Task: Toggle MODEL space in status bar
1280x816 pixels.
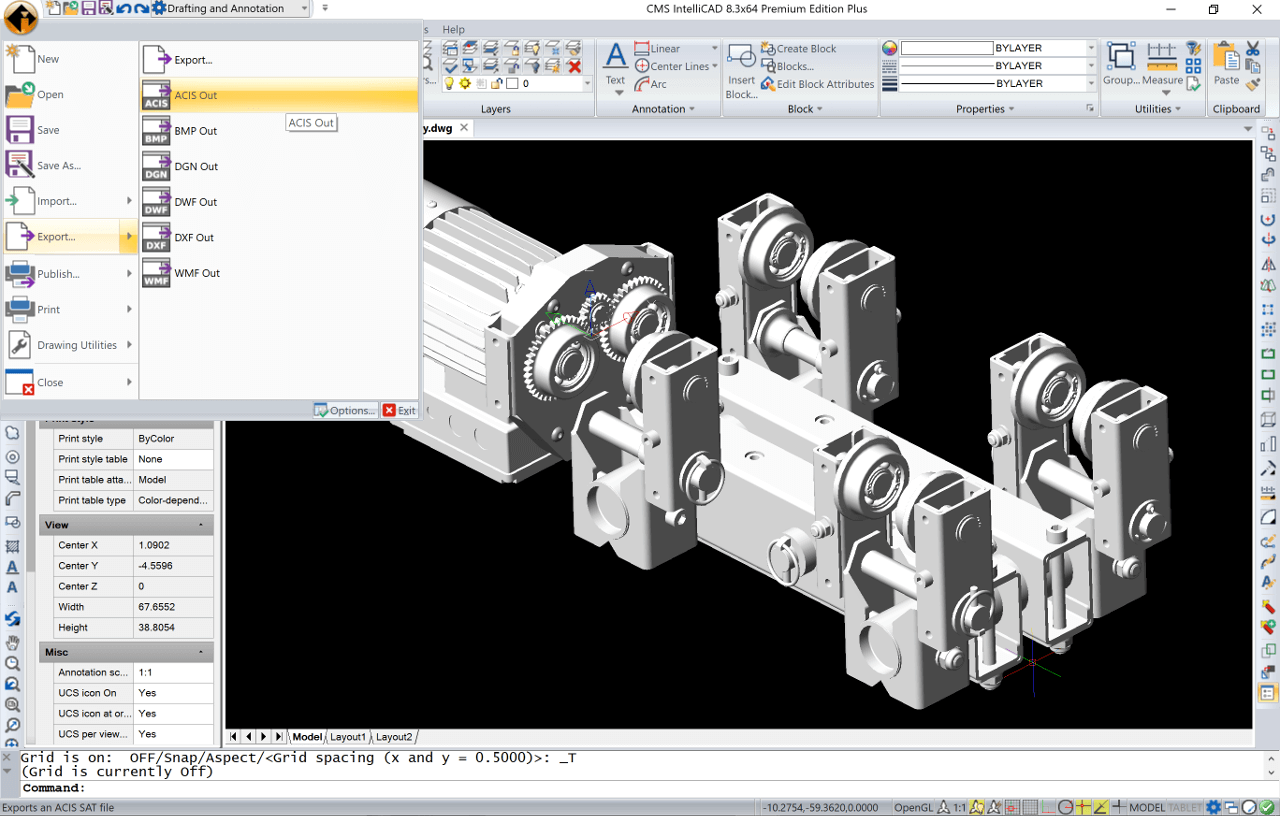Action: [1147, 808]
